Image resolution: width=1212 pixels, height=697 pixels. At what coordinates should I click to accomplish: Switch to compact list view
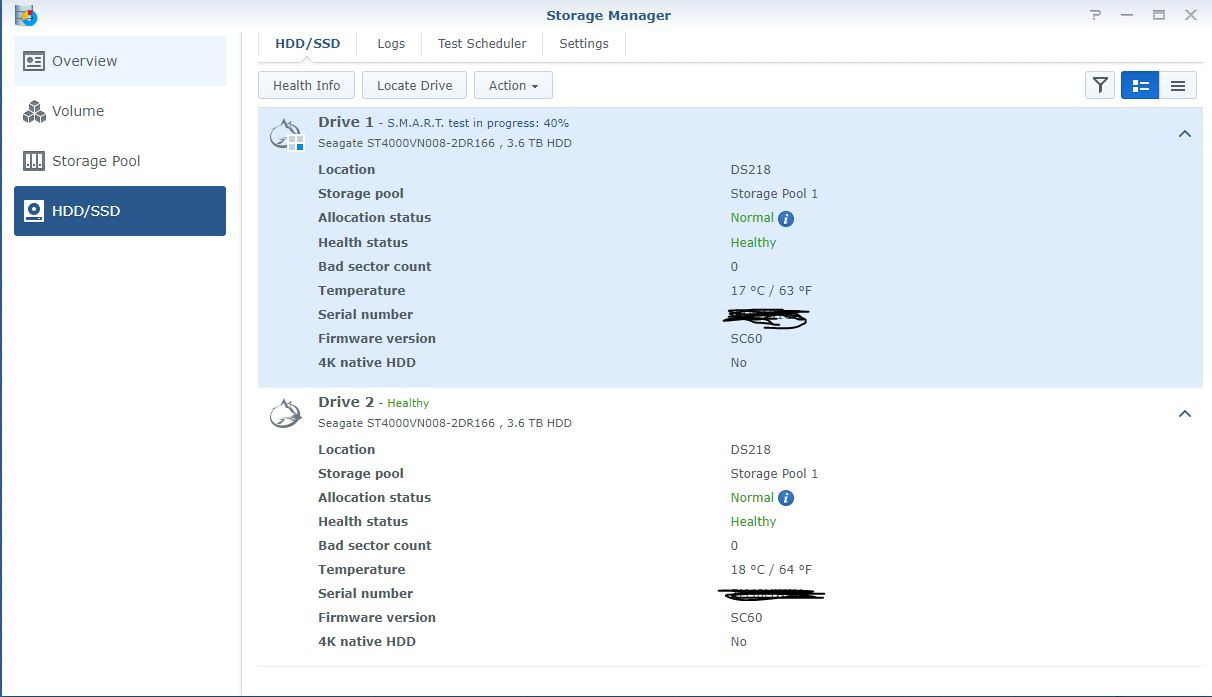[1178, 85]
